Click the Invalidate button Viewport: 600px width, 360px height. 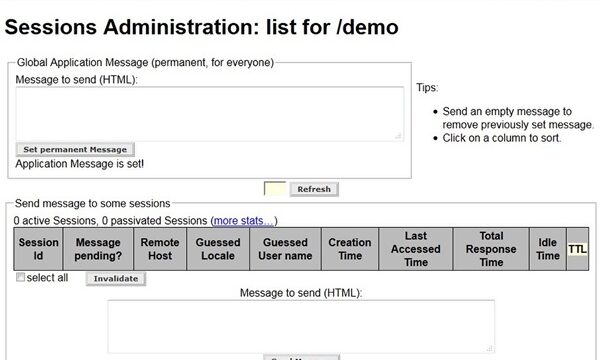pos(116,279)
